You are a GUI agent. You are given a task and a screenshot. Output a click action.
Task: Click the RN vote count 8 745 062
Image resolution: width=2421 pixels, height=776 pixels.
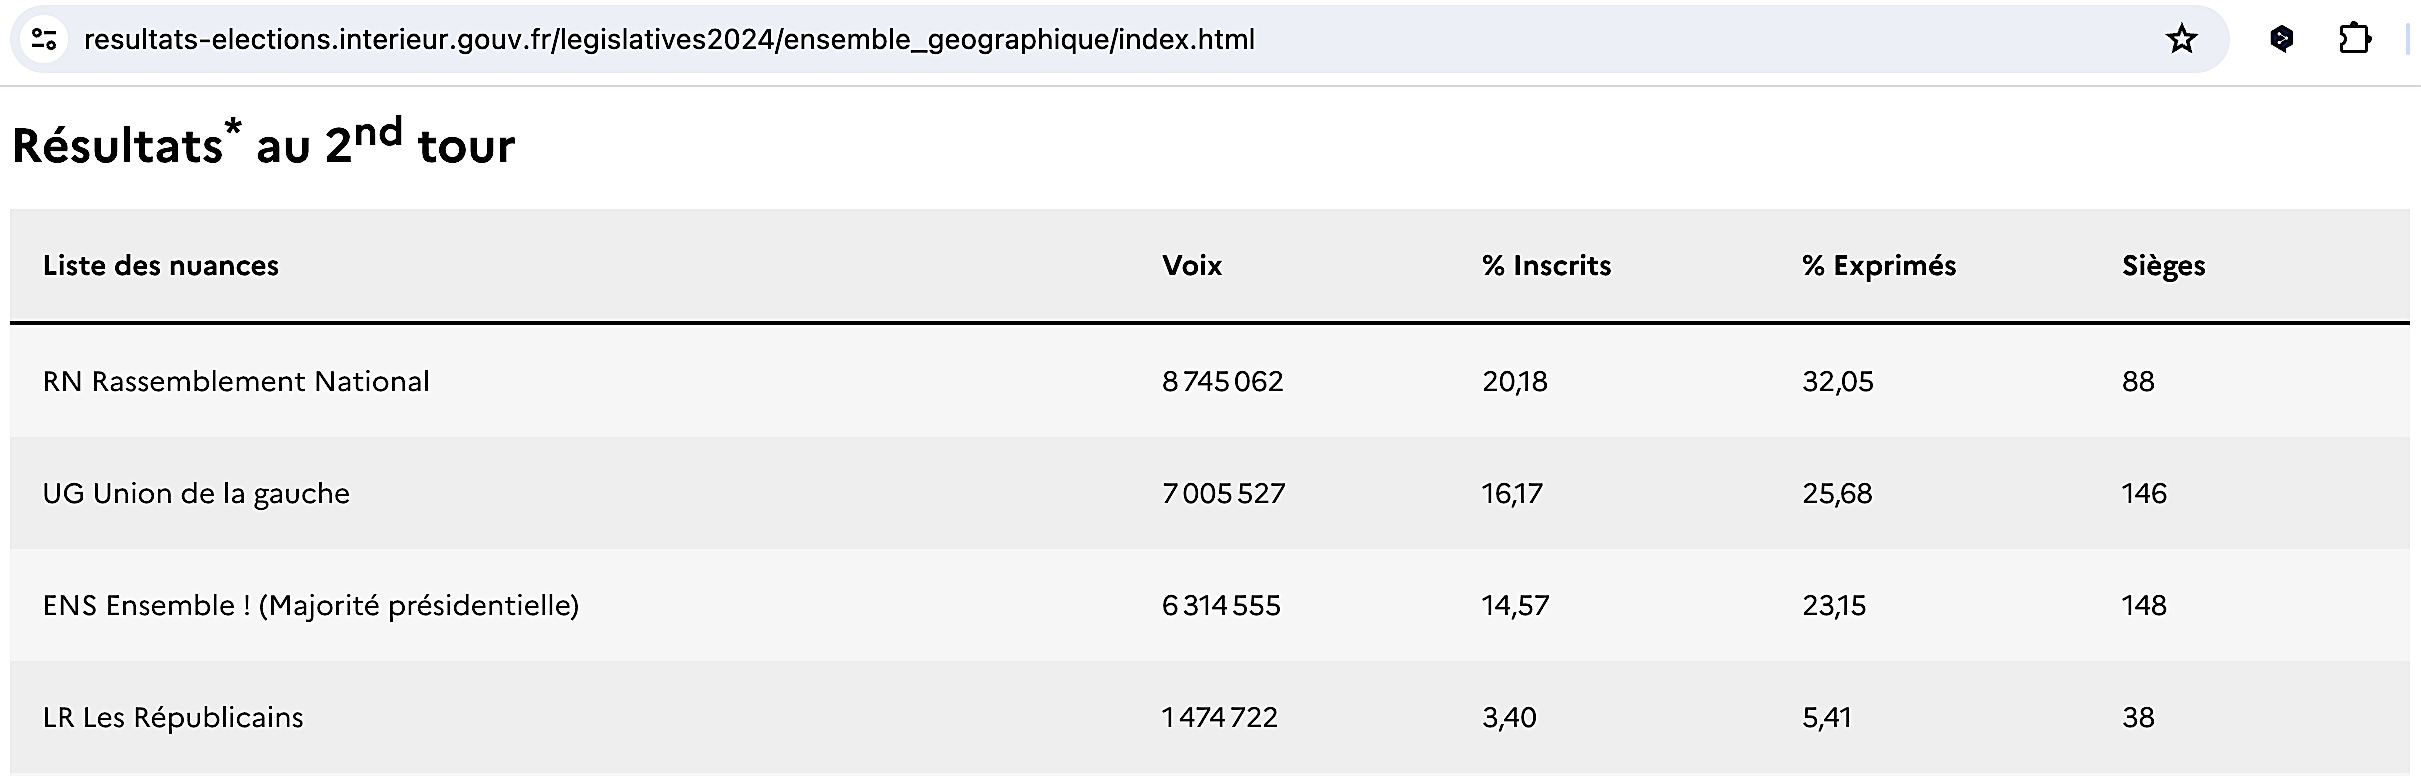pos(1222,381)
